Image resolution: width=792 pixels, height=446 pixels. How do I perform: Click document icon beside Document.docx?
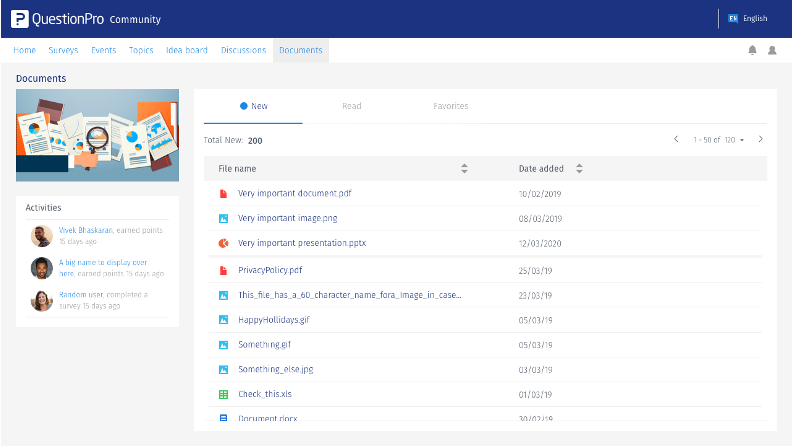[x=223, y=418]
